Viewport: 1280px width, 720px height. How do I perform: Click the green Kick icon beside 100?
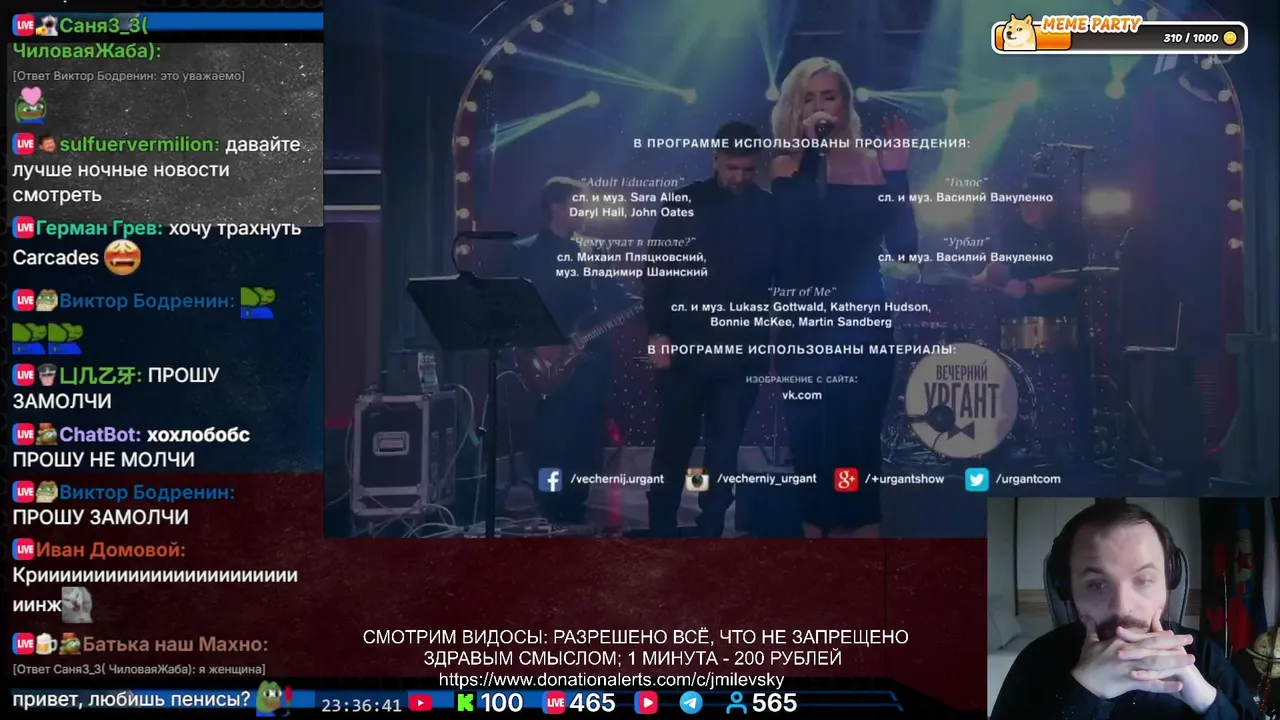tap(465, 703)
